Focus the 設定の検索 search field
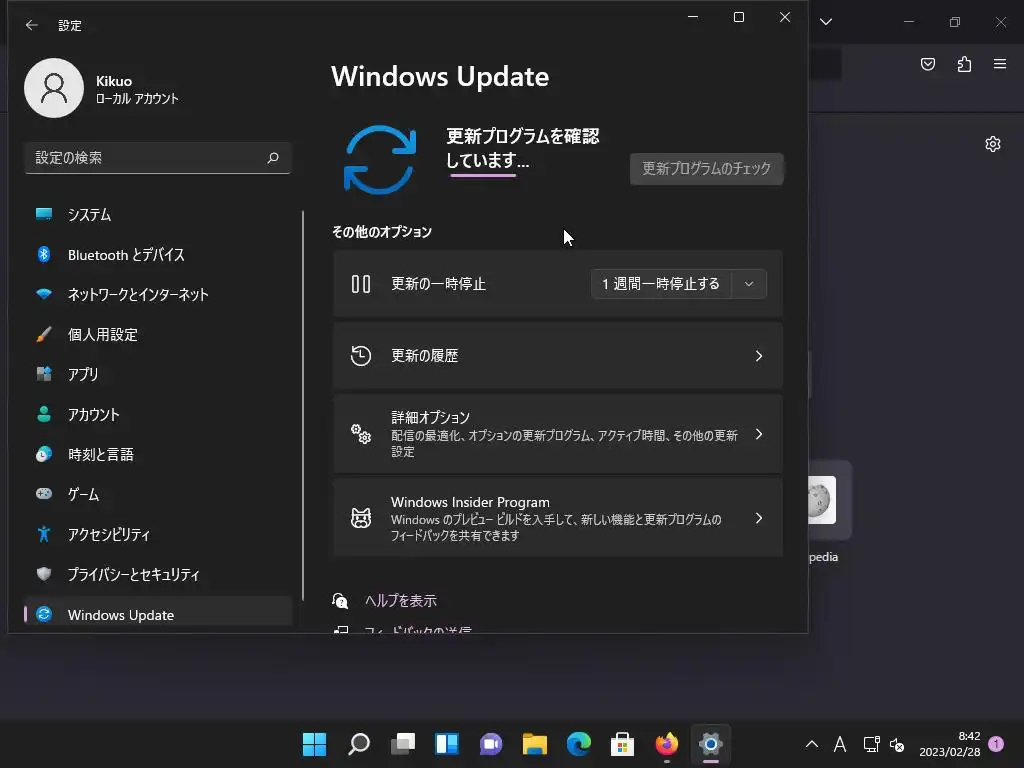 tap(157, 157)
